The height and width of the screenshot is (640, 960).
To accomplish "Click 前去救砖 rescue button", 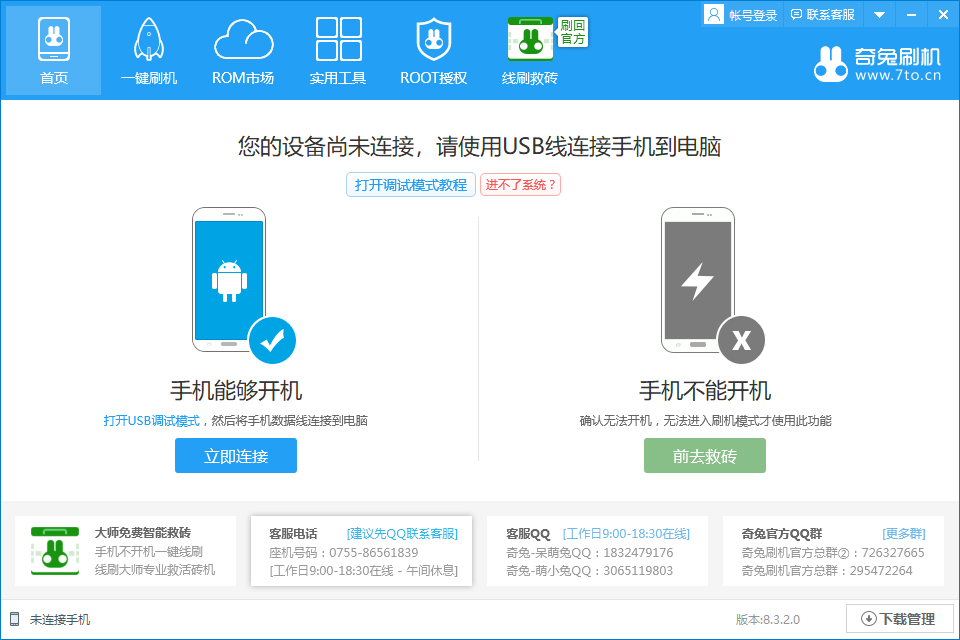I will tap(704, 455).
